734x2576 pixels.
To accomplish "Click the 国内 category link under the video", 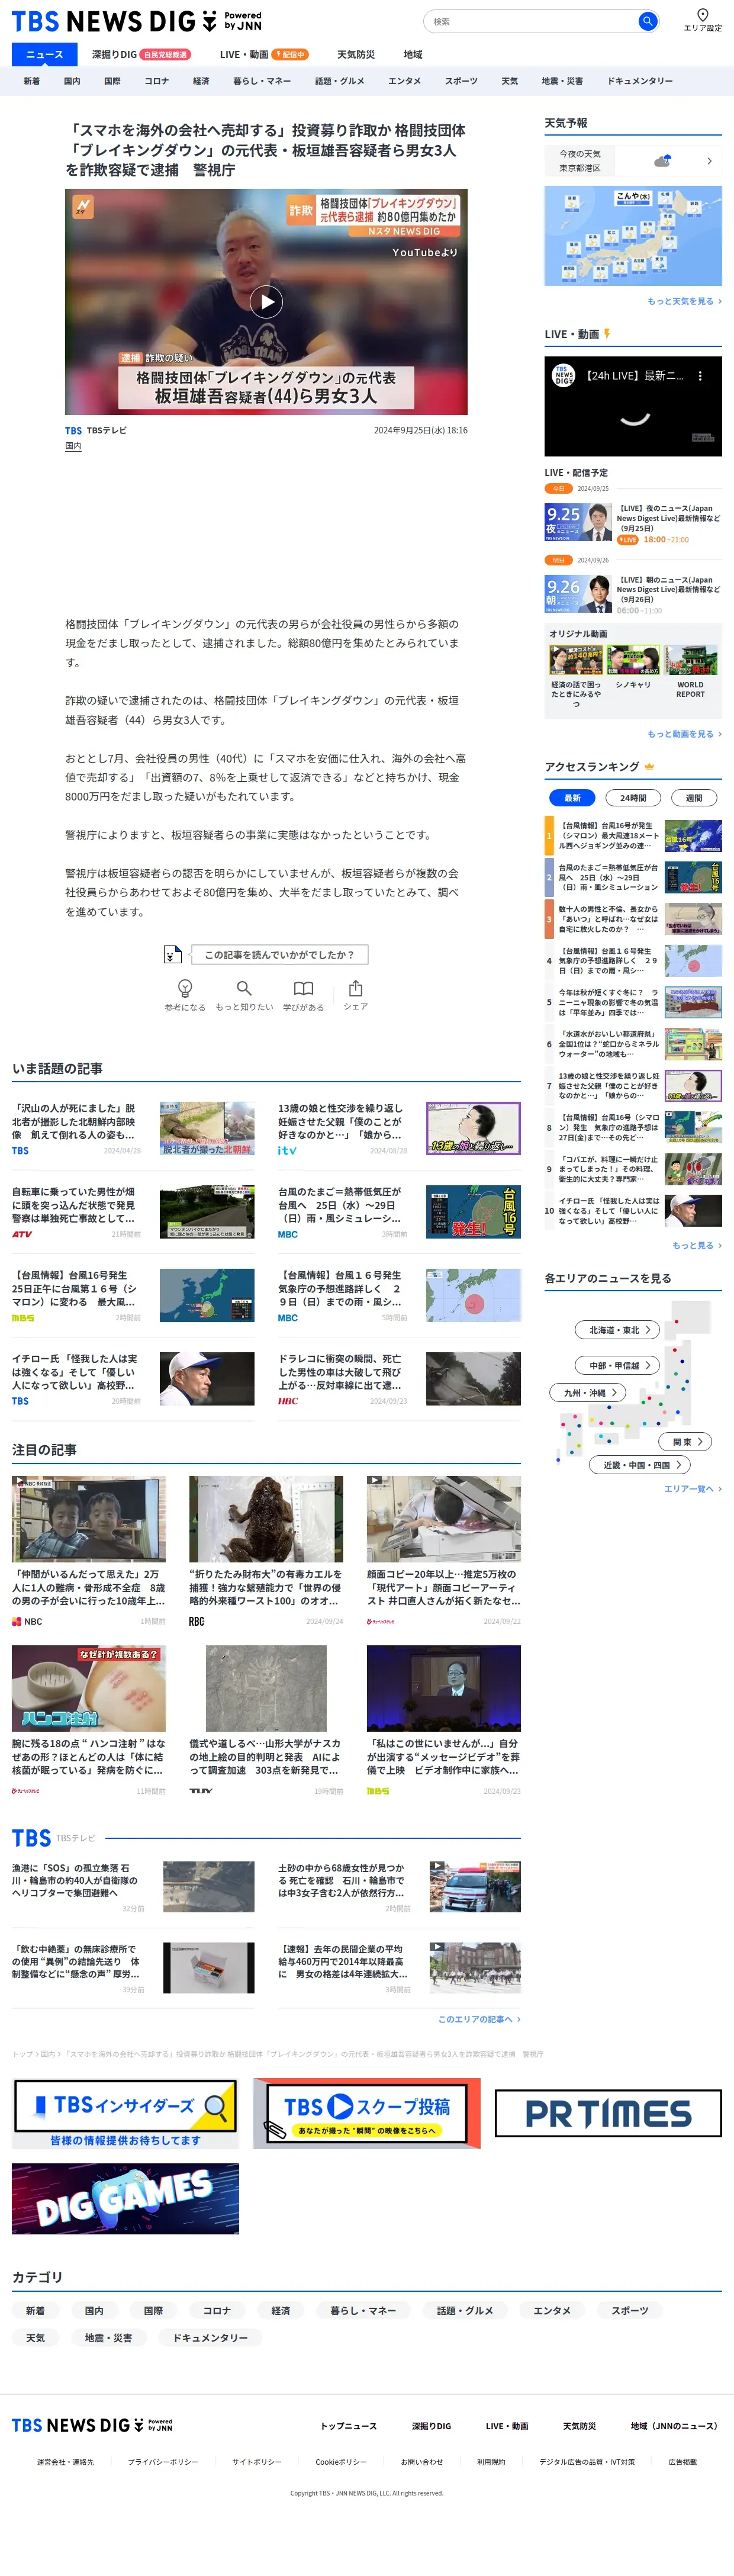I will pyautogui.click(x=73, y=446).
